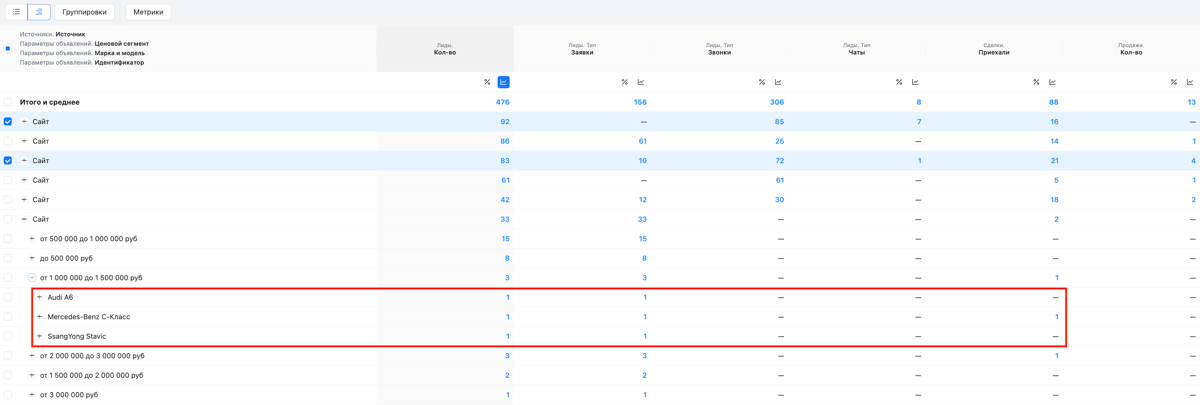
Task: Show chart for the Звонки column
Action: click(778, 82)
